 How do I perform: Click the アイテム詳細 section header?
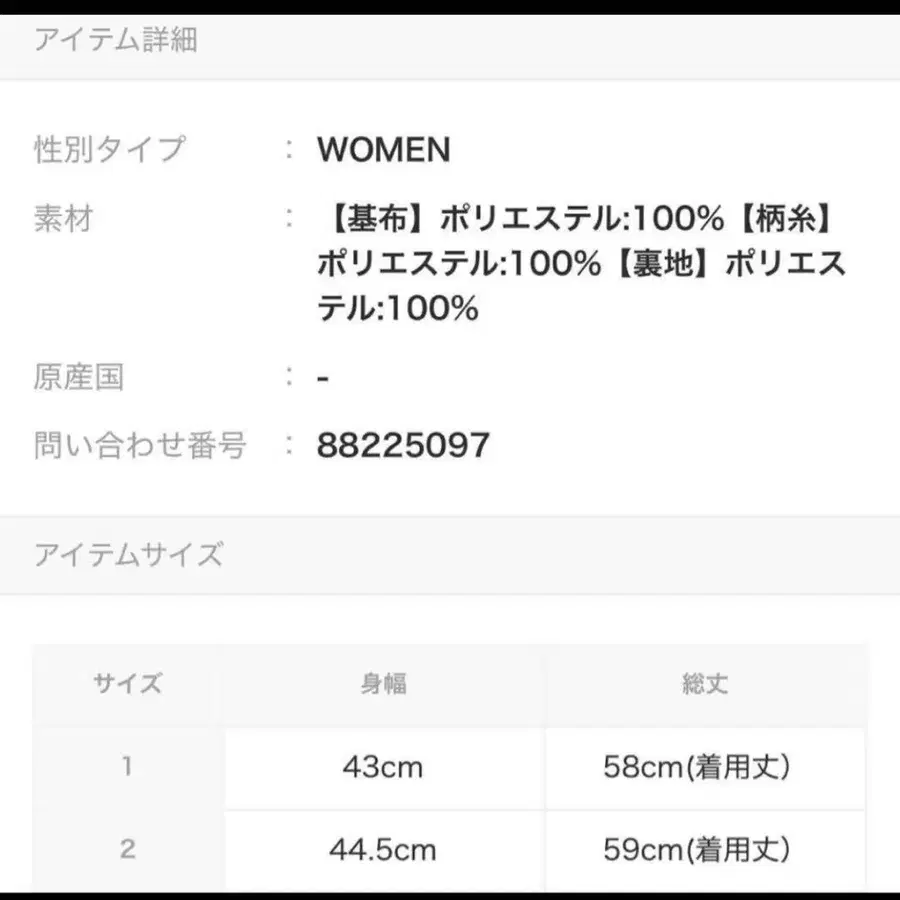click(x=116, y=40)
